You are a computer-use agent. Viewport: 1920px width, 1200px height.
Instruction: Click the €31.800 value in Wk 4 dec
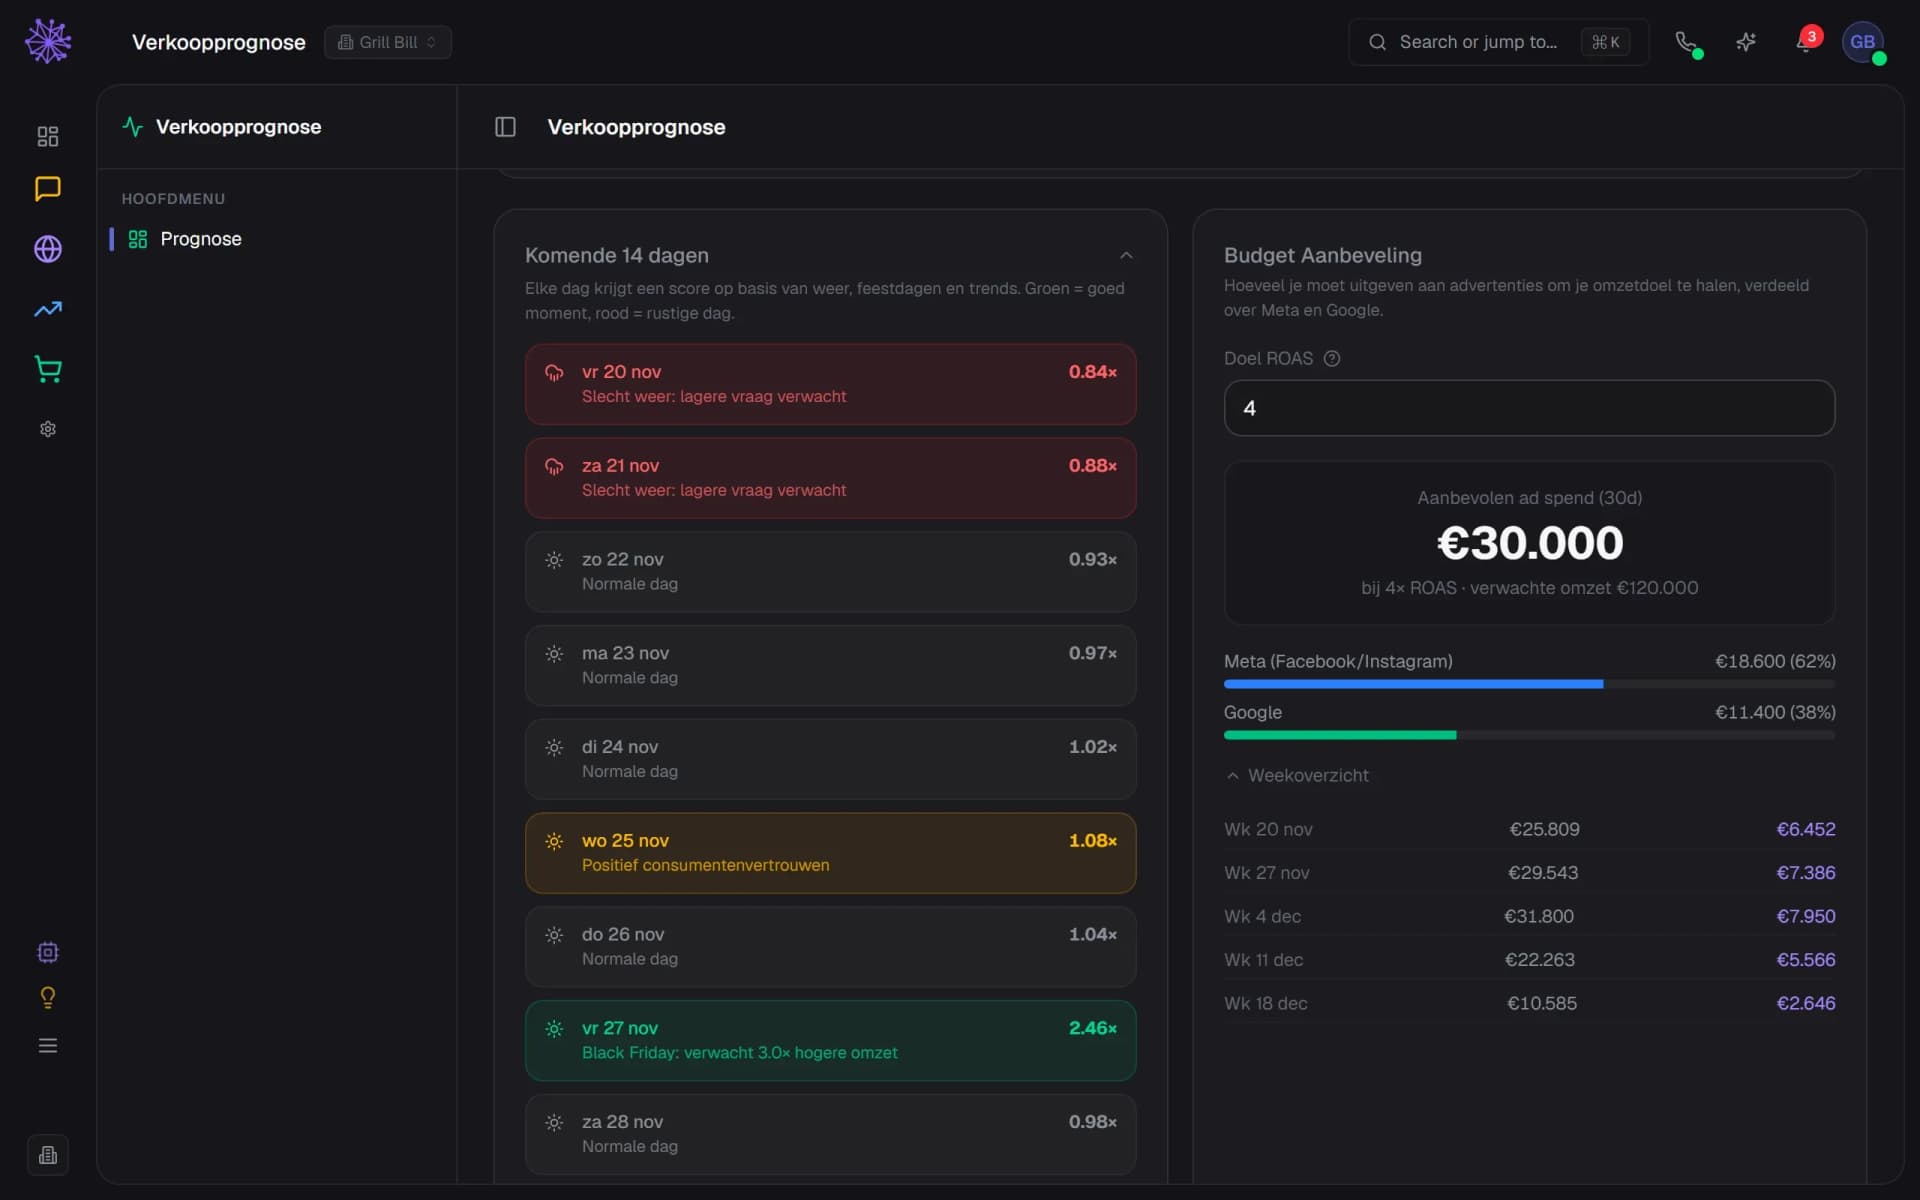1539,916
